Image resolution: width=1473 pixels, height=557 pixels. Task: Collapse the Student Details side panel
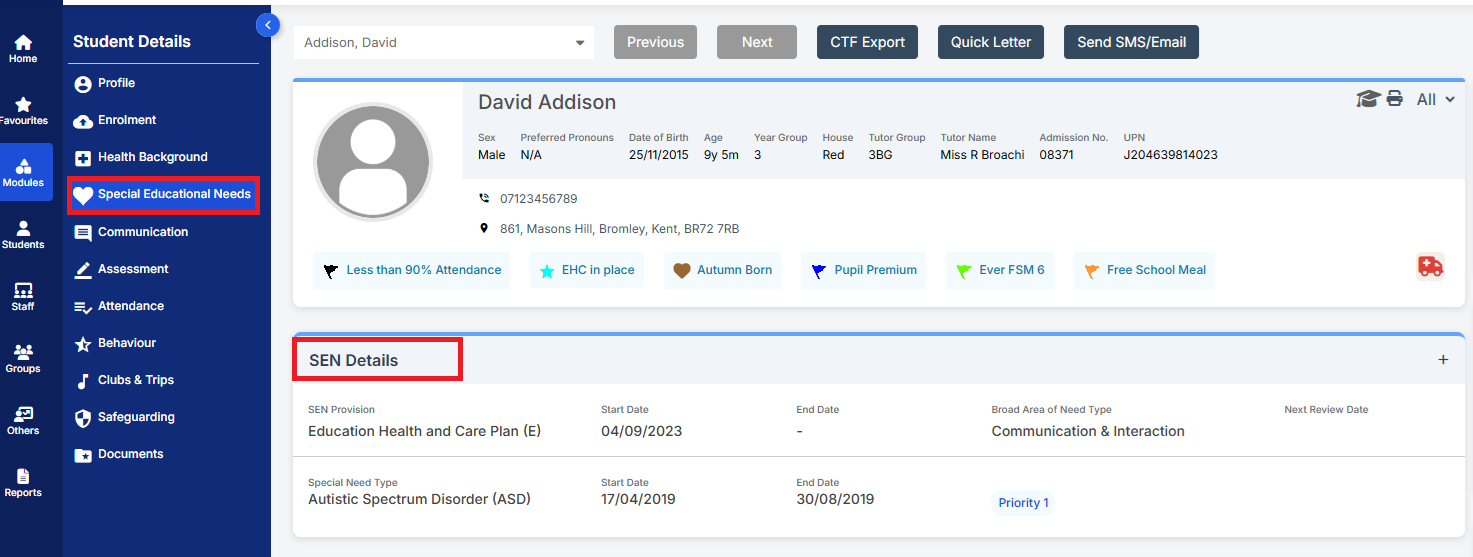tap(267, 25)
